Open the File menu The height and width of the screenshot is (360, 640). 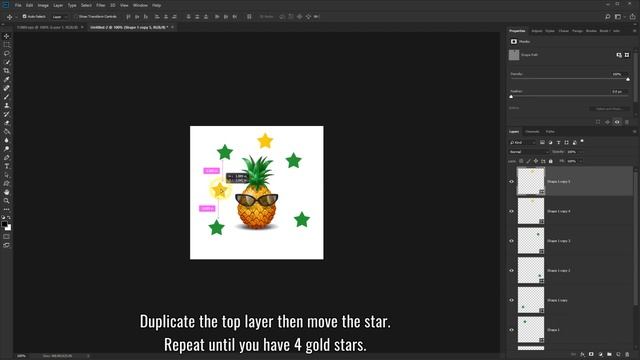click(x=18, y=5)
